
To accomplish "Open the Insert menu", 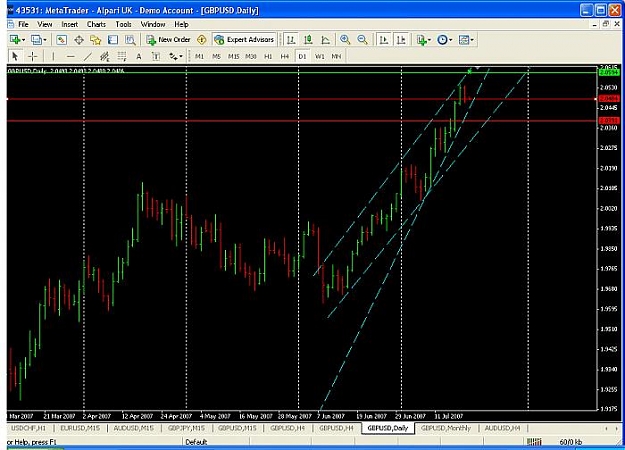I will [x=70, y=24].
